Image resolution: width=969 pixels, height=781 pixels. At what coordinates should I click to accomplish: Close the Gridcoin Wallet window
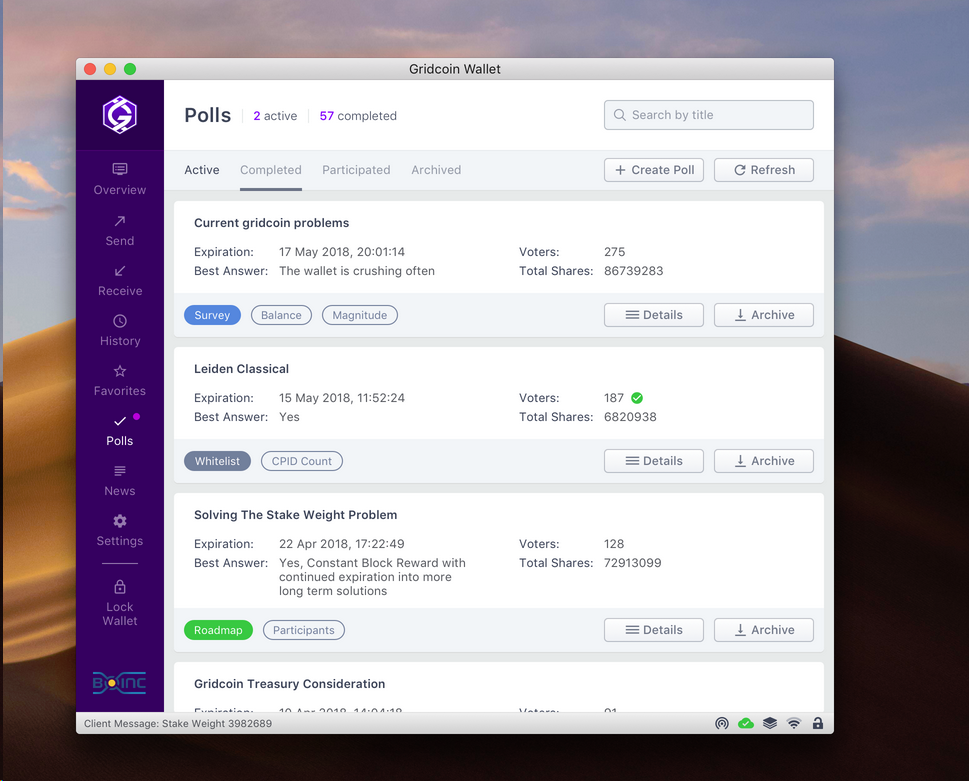point(90,69)
